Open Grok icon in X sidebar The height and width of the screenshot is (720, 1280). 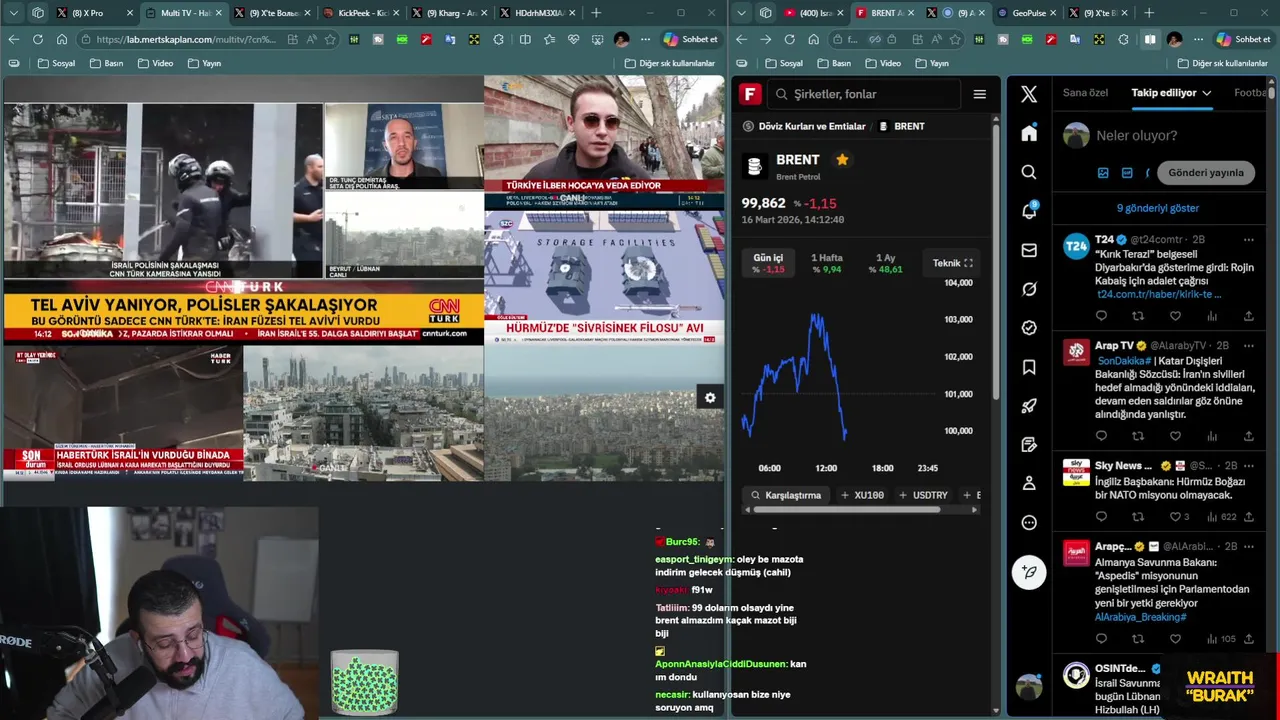coord(1029,289)
